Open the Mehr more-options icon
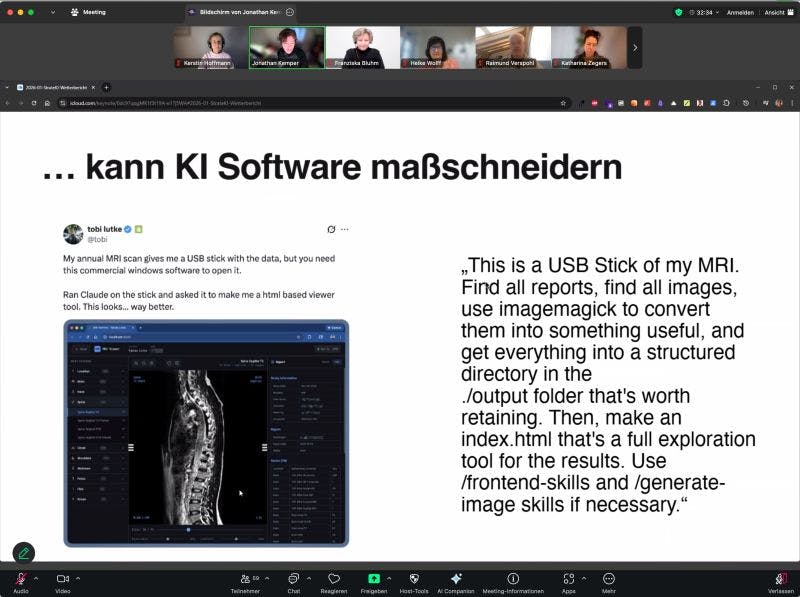This screenshot has height=597, width=800. [609, 579]
